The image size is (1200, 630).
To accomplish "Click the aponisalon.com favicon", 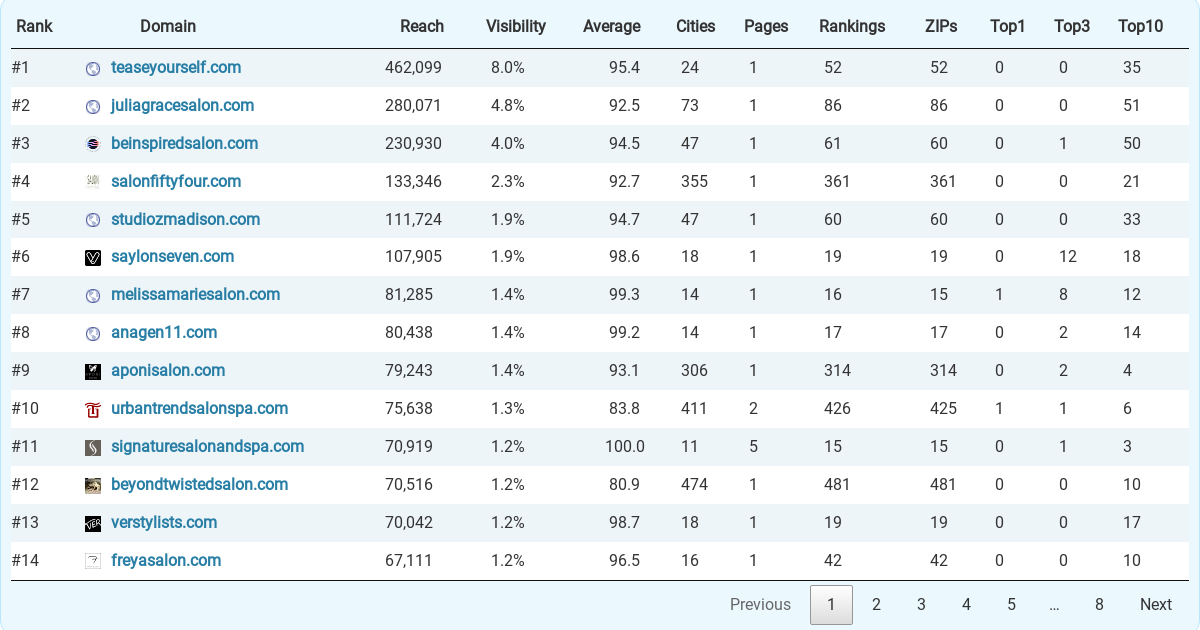I will 93,371.
